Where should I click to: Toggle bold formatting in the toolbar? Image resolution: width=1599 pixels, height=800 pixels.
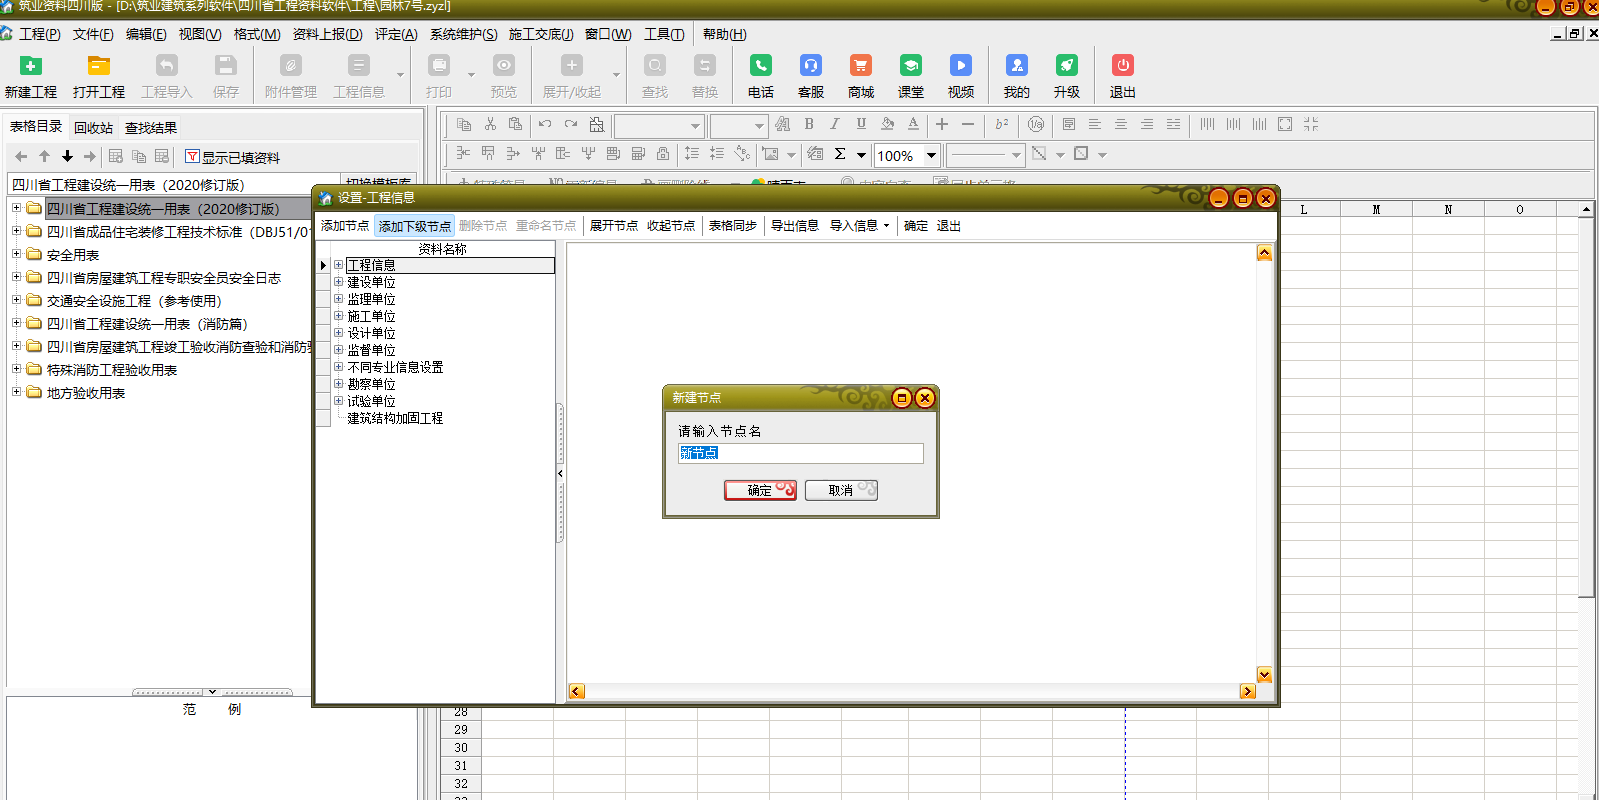tap(809, 124)
